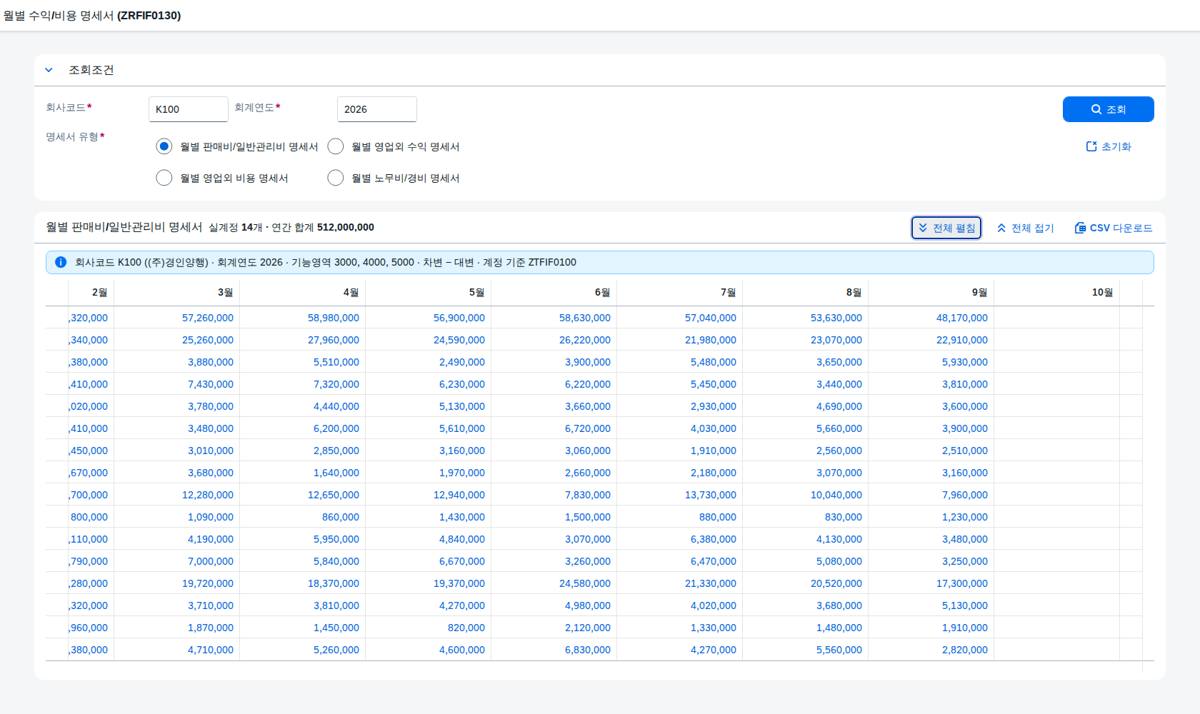The width and height of the screenshot is (1200, 714).
Task: Select 월별 노무비/경비 명세서 radio
Action: coord(336,178)
